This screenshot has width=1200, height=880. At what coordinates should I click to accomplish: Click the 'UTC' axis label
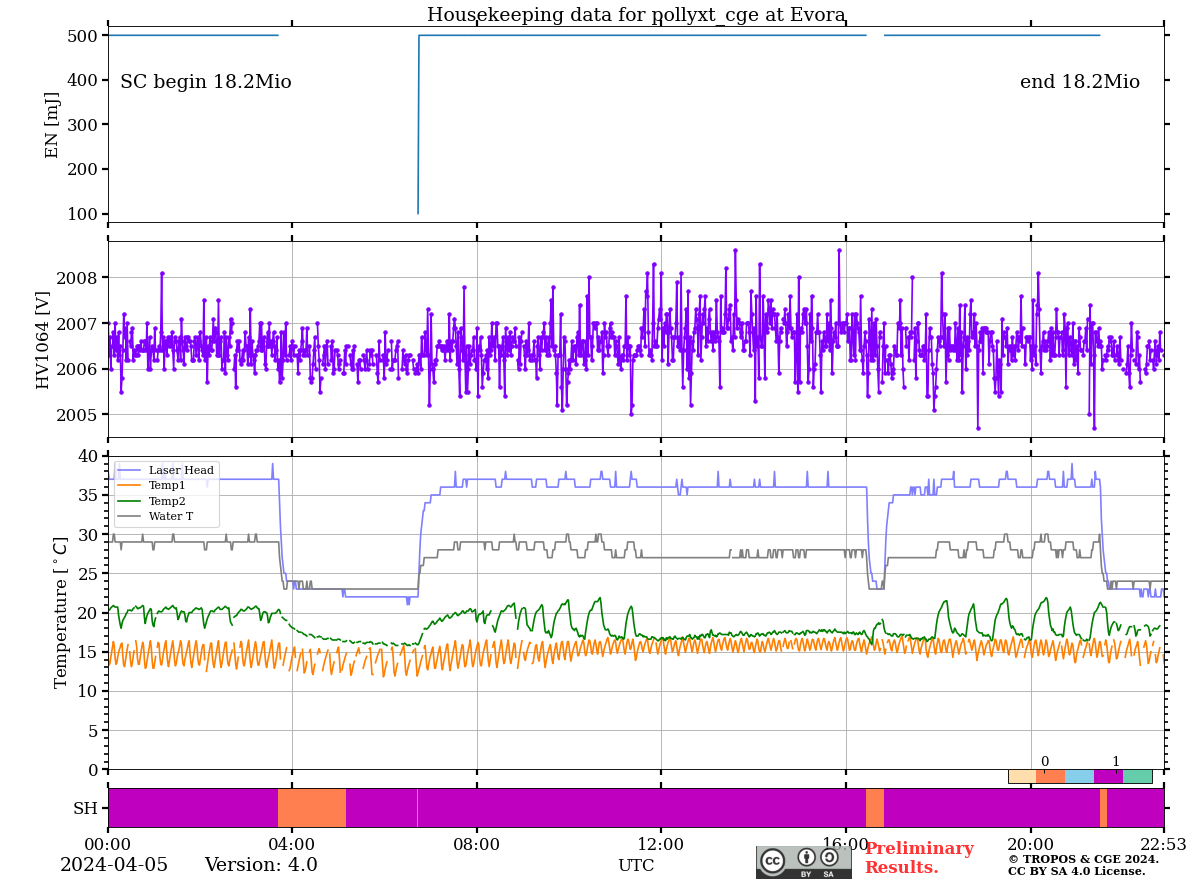pos(636,866)
